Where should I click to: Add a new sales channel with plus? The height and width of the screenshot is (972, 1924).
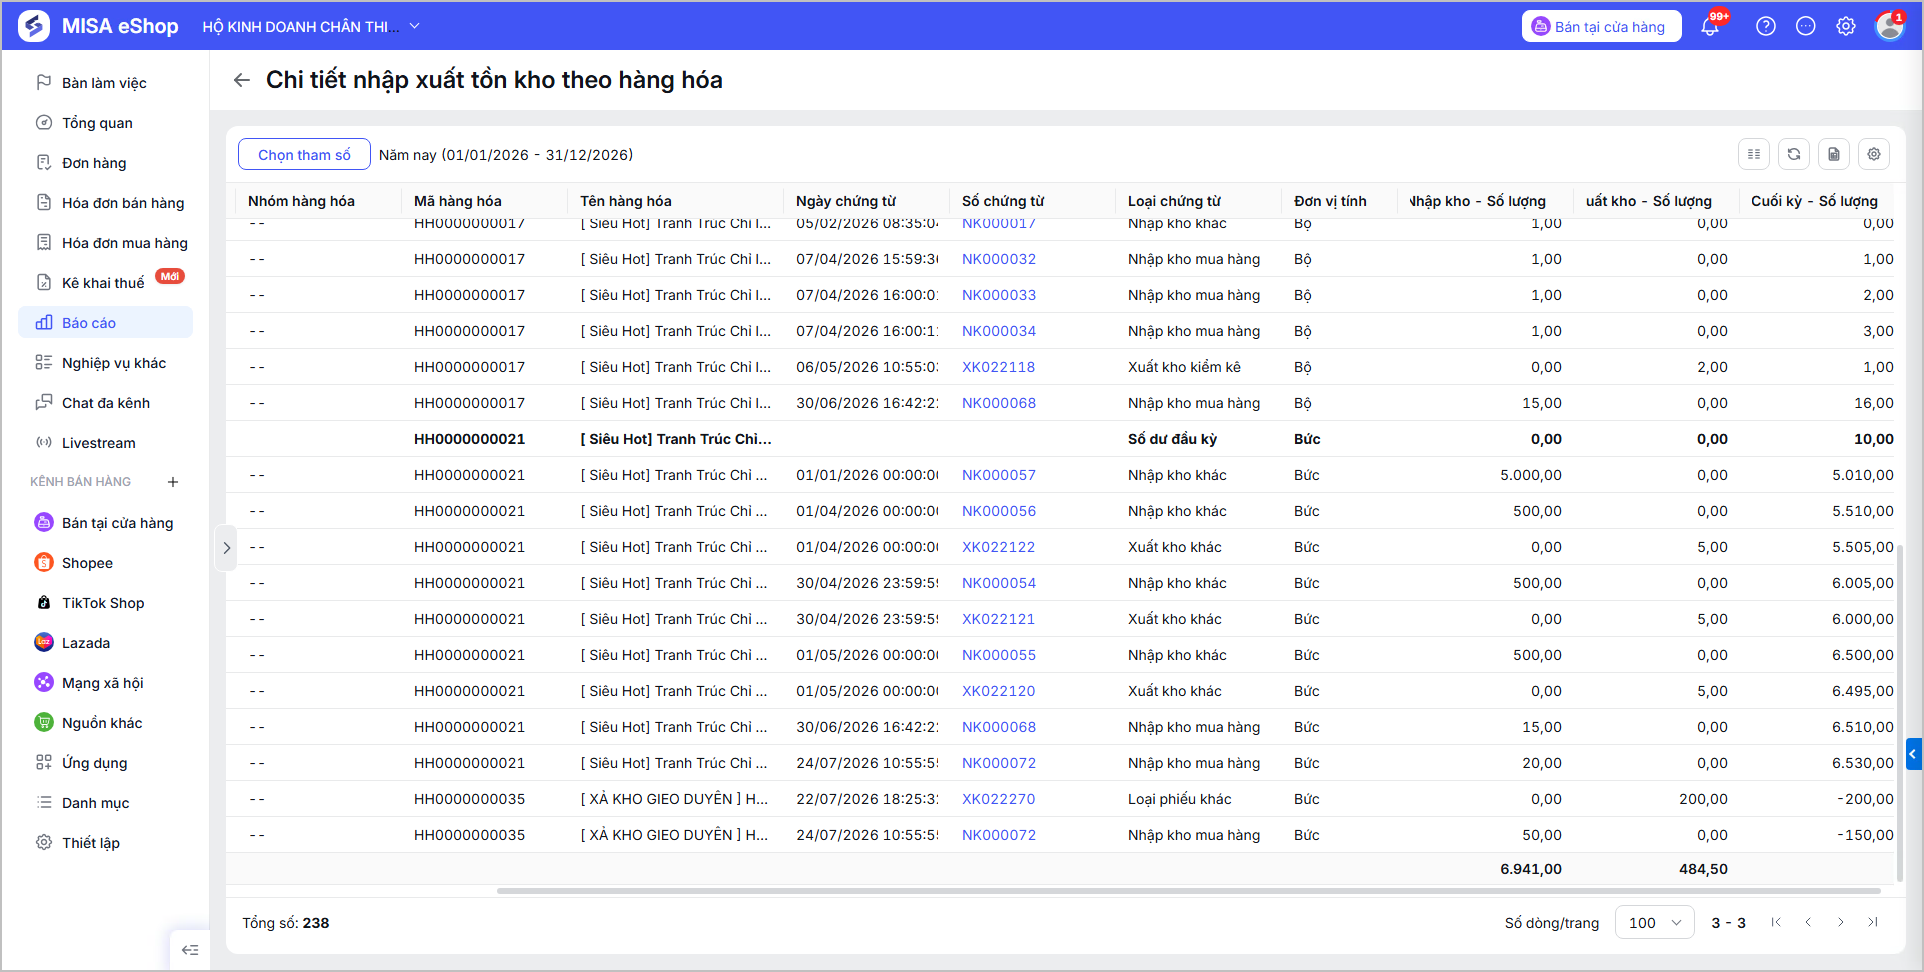(173, 482)
